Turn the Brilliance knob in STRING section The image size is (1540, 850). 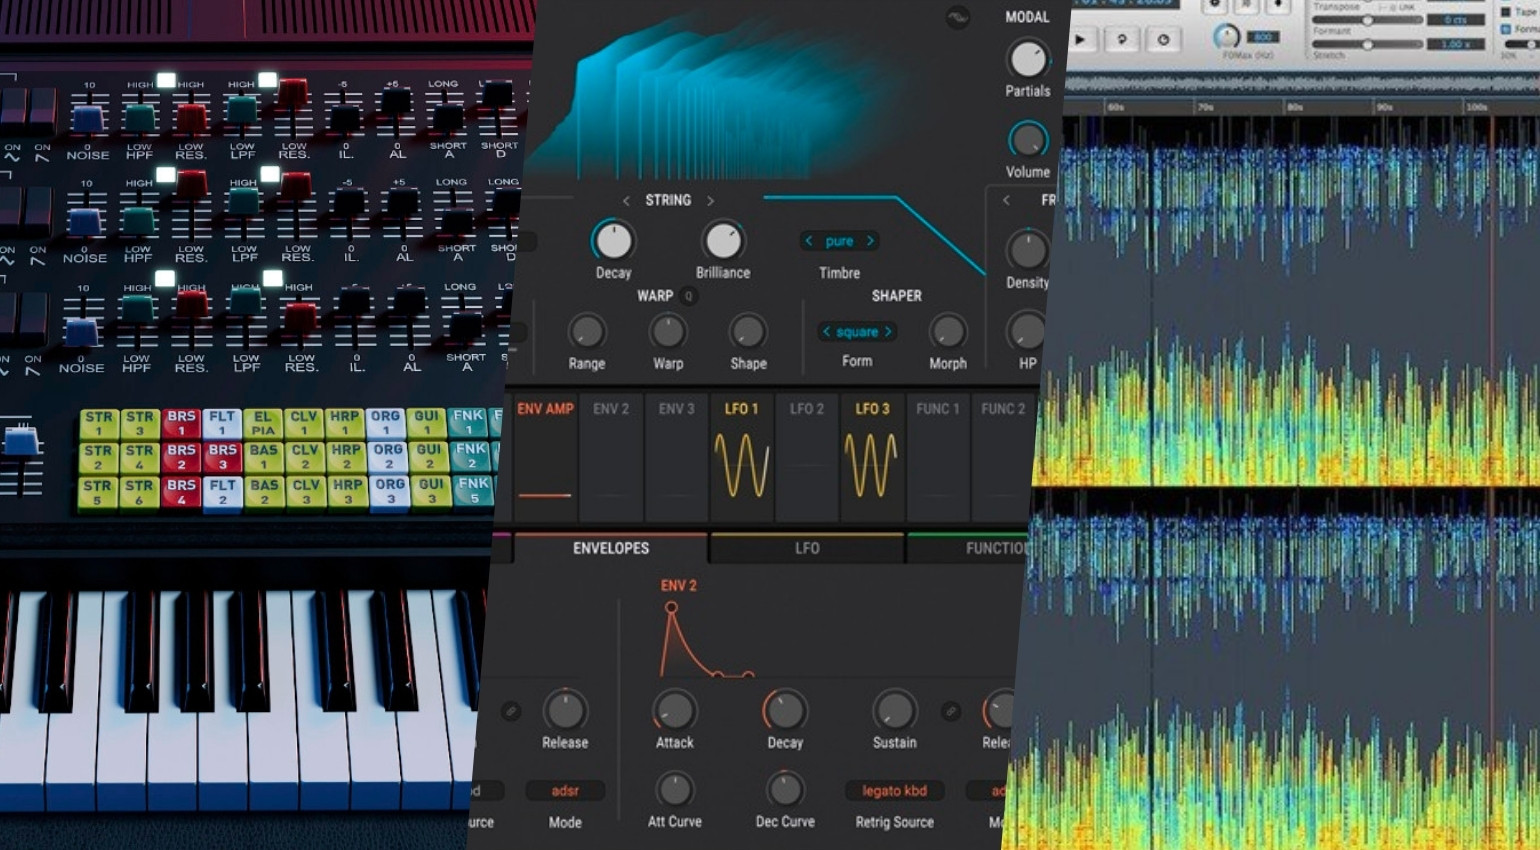pos(722,240)
